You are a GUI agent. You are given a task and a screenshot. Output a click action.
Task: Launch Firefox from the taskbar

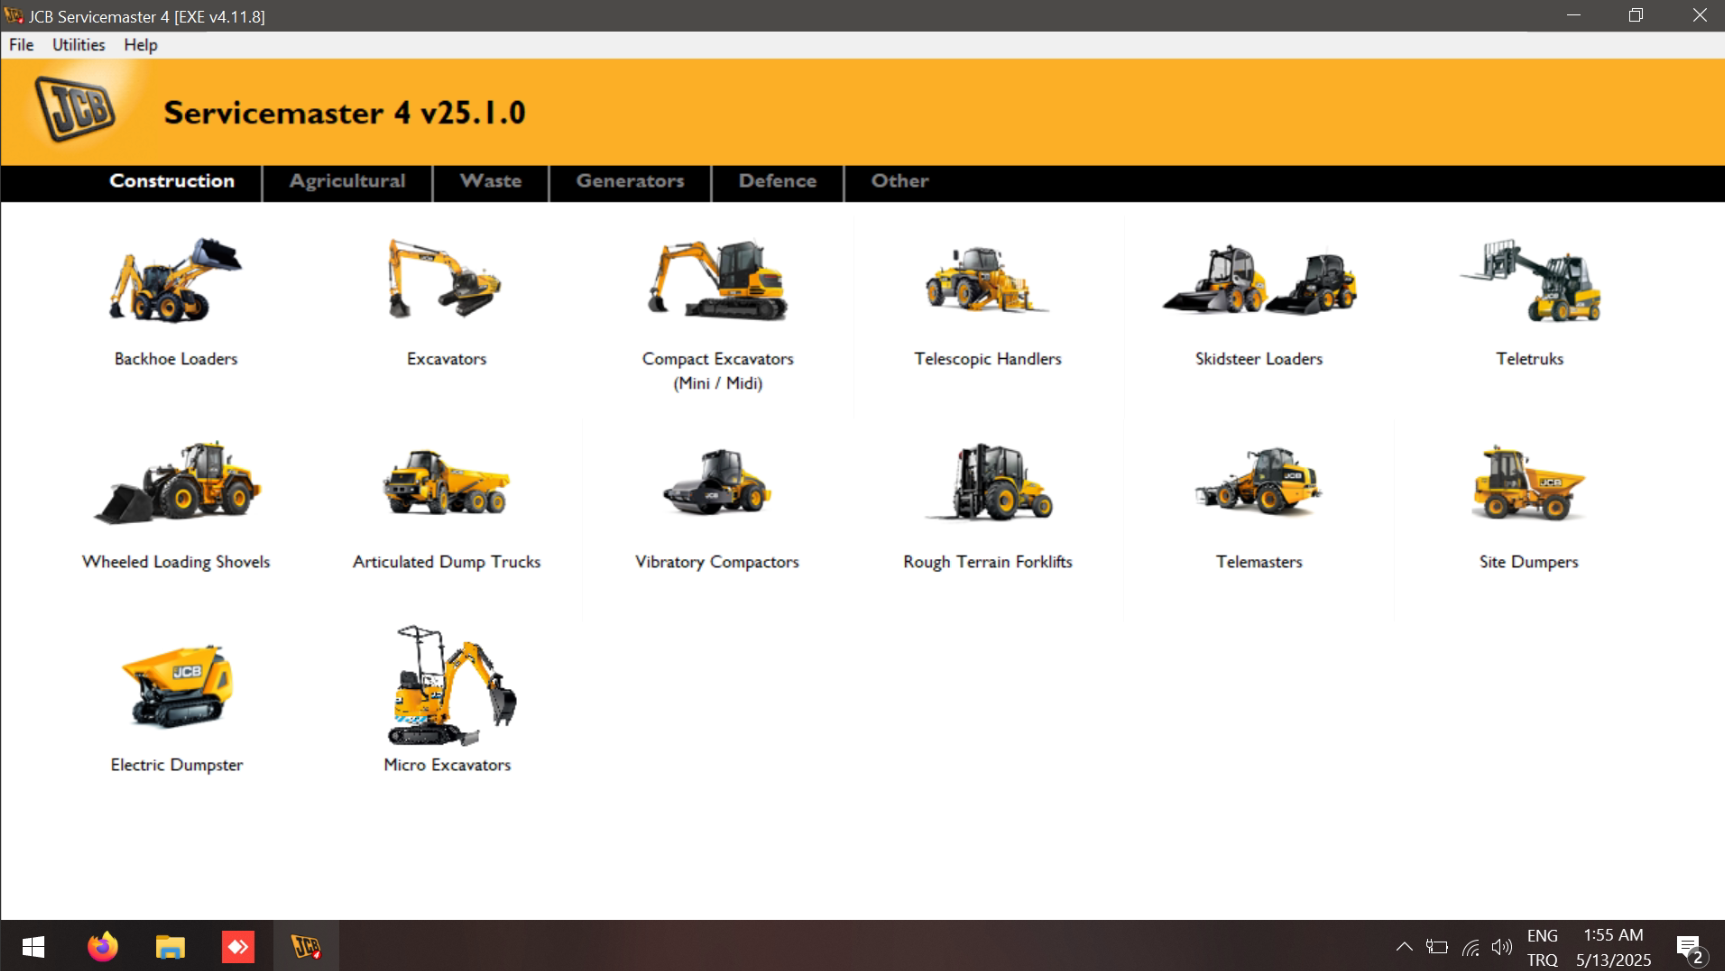[x=102, y=946]
